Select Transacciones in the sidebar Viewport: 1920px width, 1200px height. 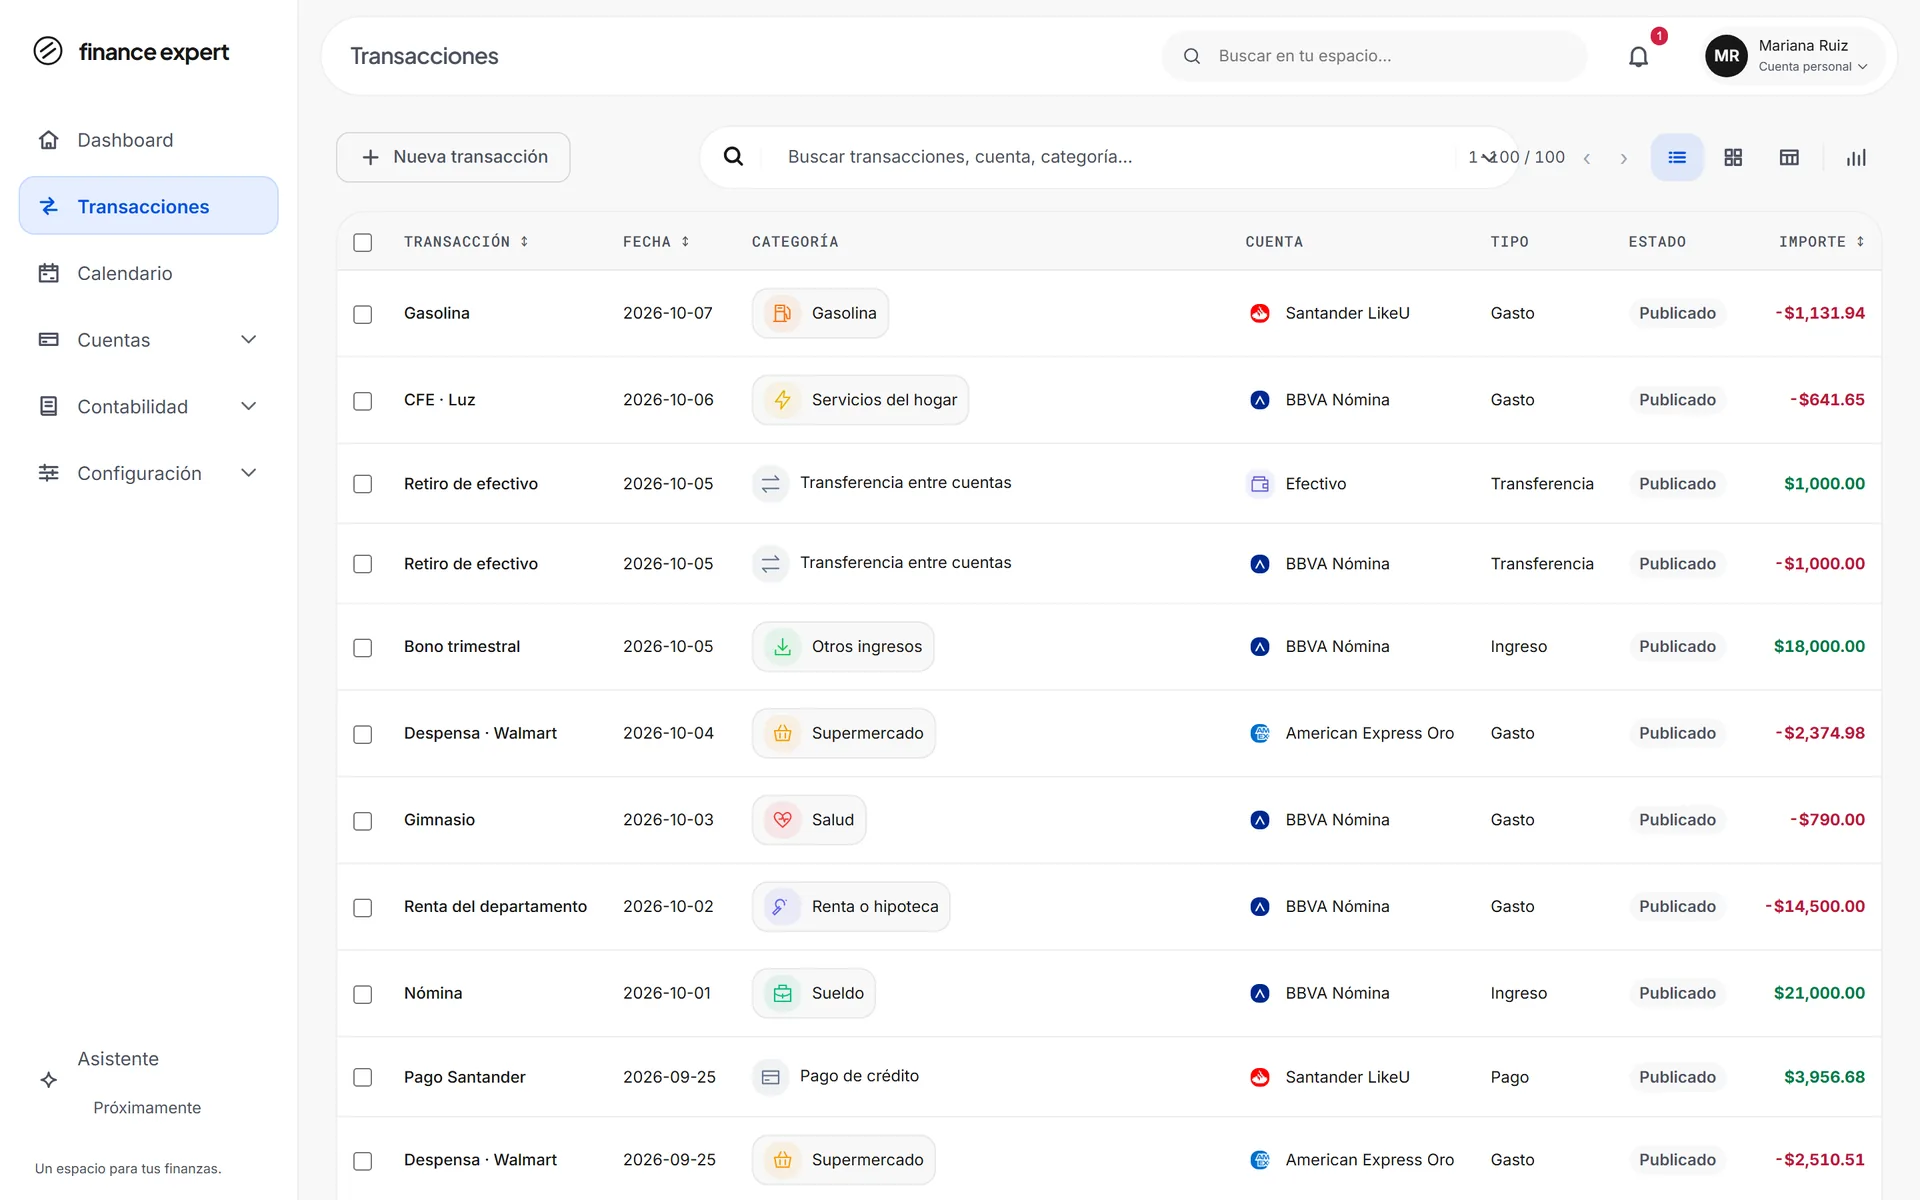(x=148, y=206)
